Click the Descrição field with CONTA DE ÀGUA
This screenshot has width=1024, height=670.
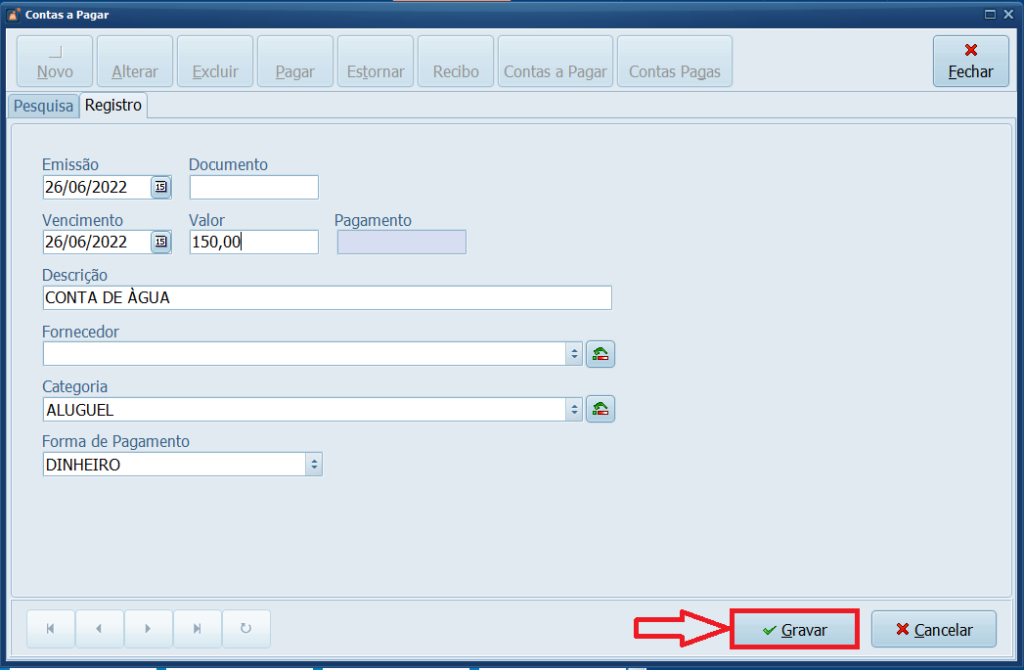click(327, 298)
